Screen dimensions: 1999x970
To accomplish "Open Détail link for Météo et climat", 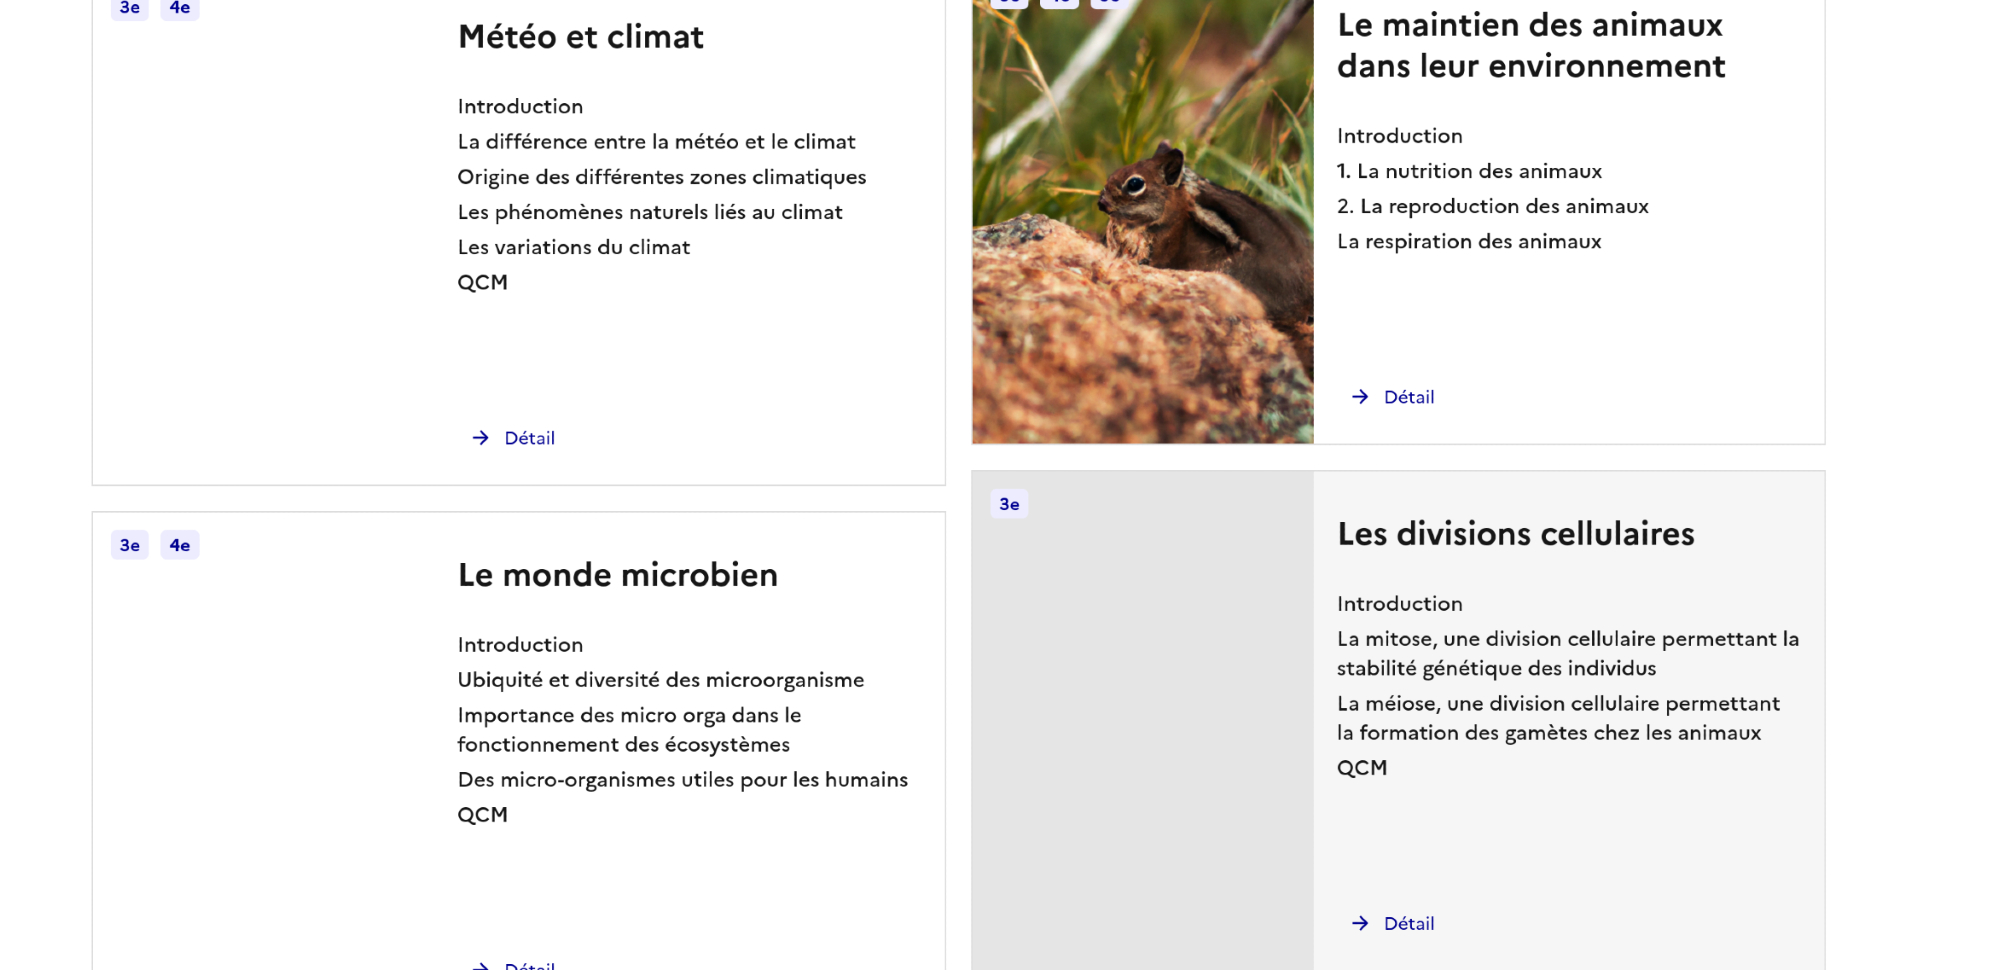I will tap(529, 438).
